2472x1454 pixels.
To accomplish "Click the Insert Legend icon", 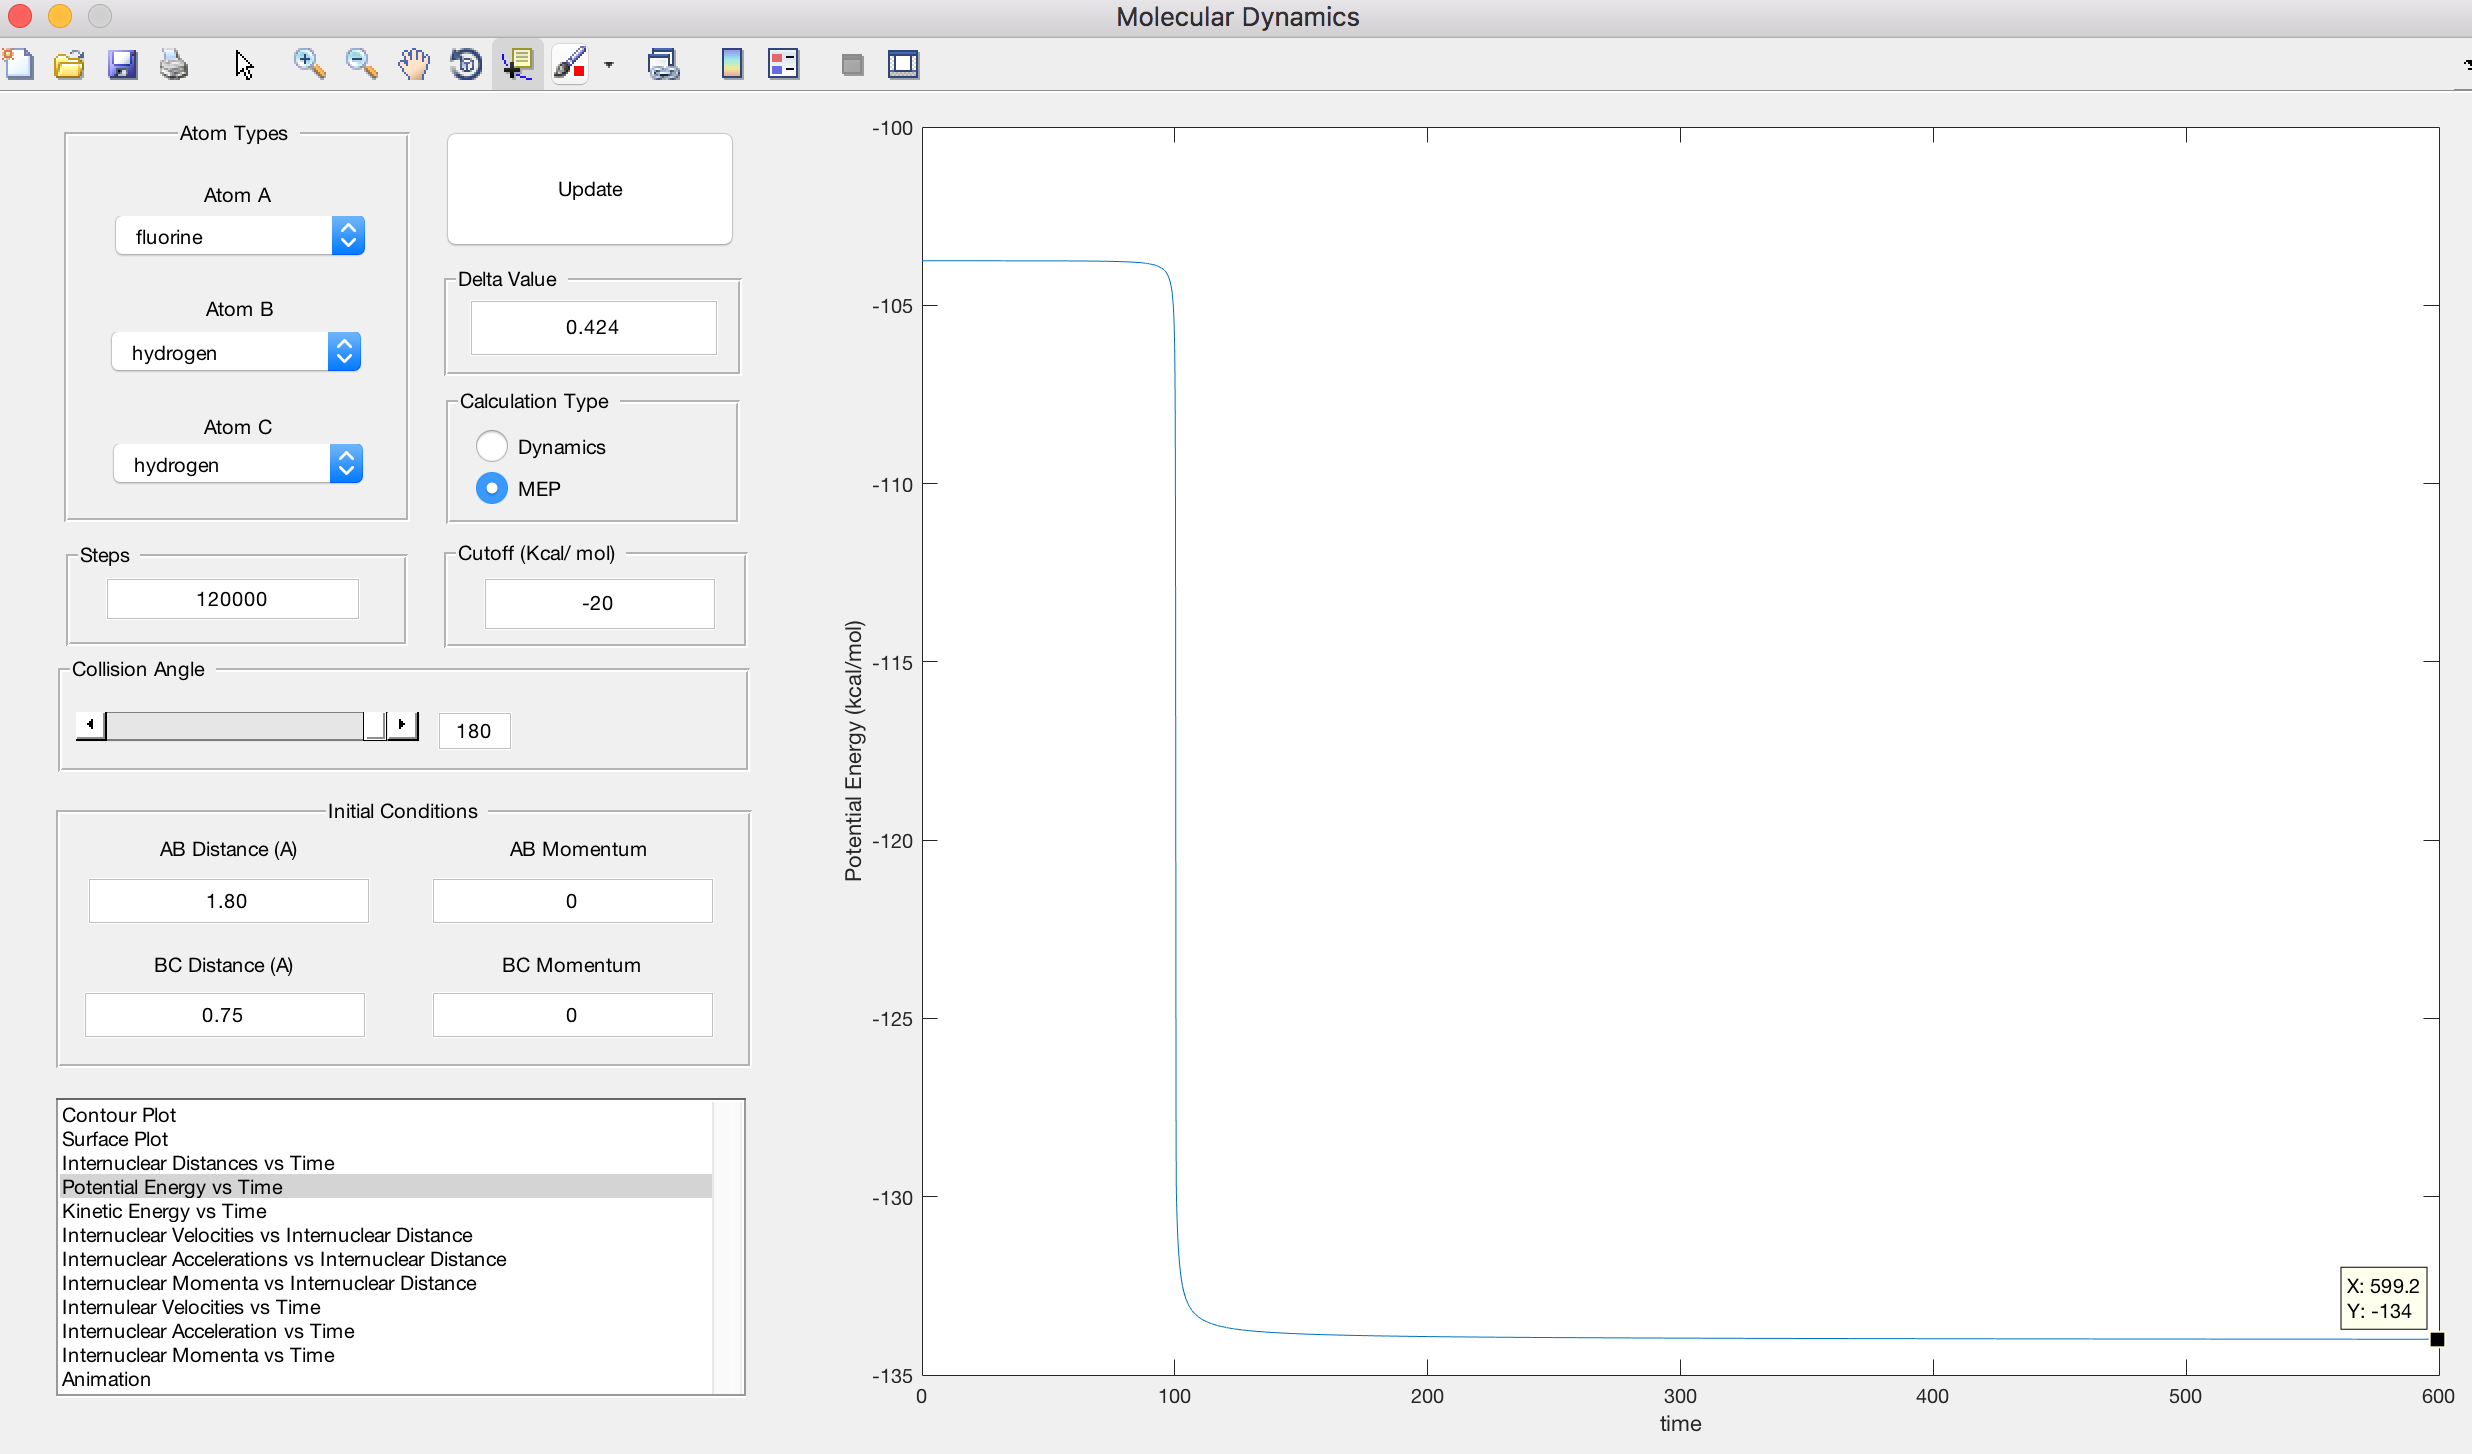I will [783, 65].
